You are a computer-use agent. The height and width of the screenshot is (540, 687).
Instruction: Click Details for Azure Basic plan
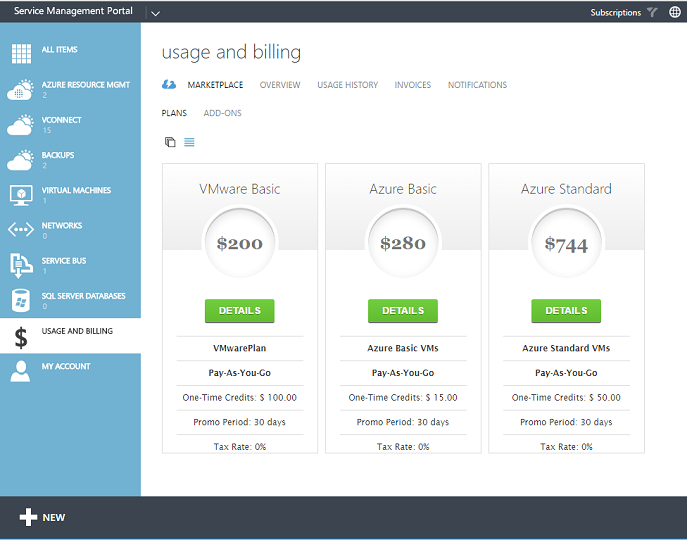click(x=403, y=311)
